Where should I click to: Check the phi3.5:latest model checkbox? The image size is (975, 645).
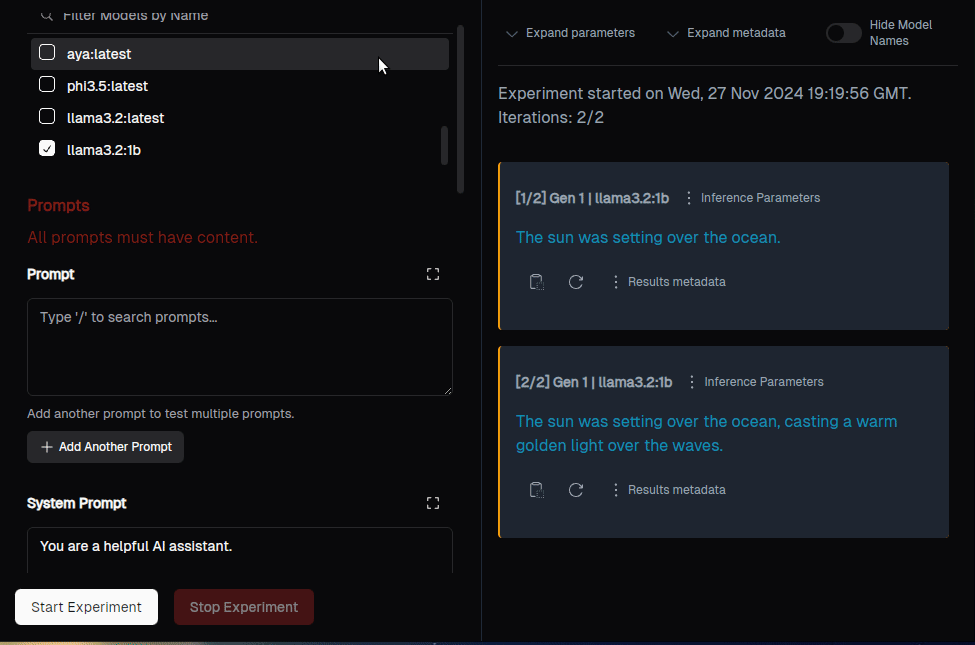pos(47,84)
